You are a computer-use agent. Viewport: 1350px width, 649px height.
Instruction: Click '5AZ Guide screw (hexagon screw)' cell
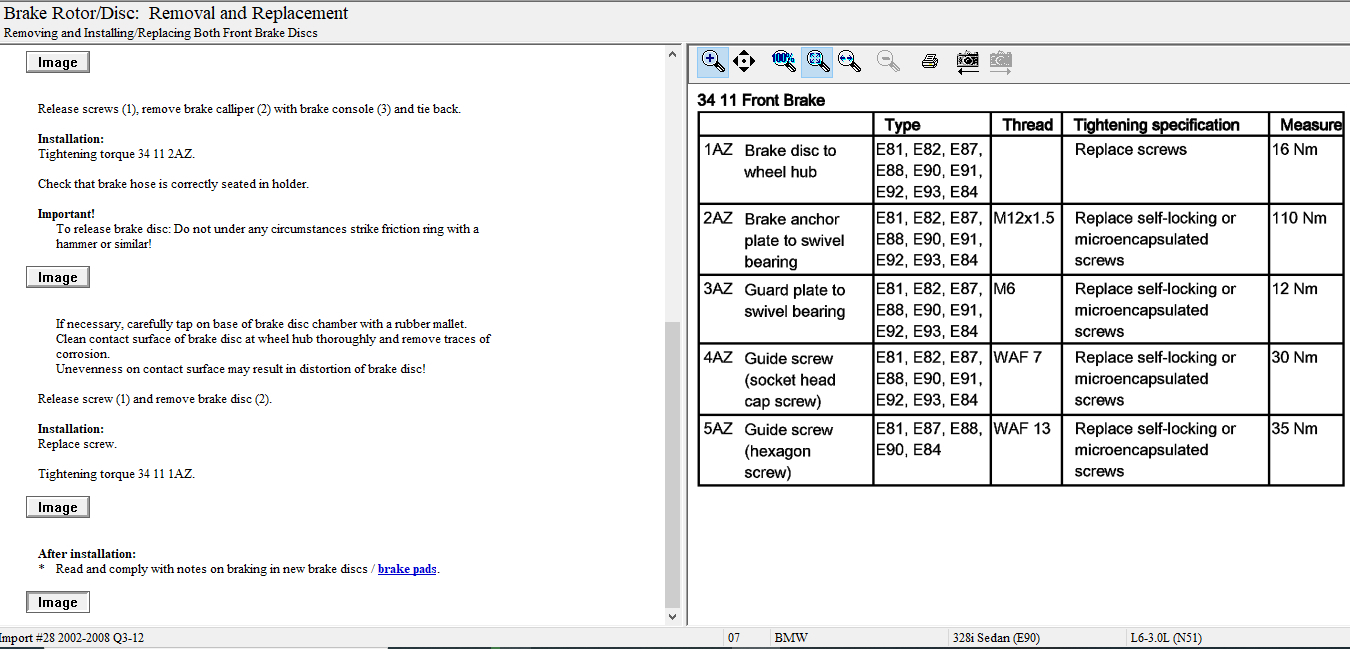pos(786,451)
